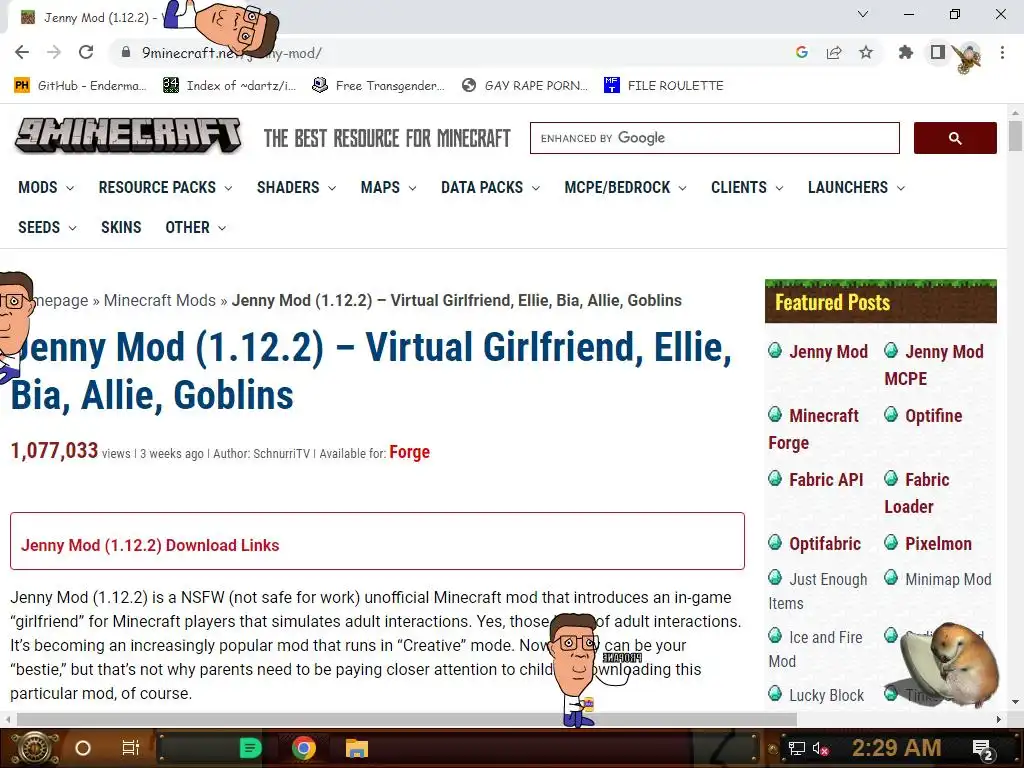The width and height of the screenshot is (1024, 768).
Task: Expand the CLIENTS dropdown menu
Action: [x=747, y=187]
